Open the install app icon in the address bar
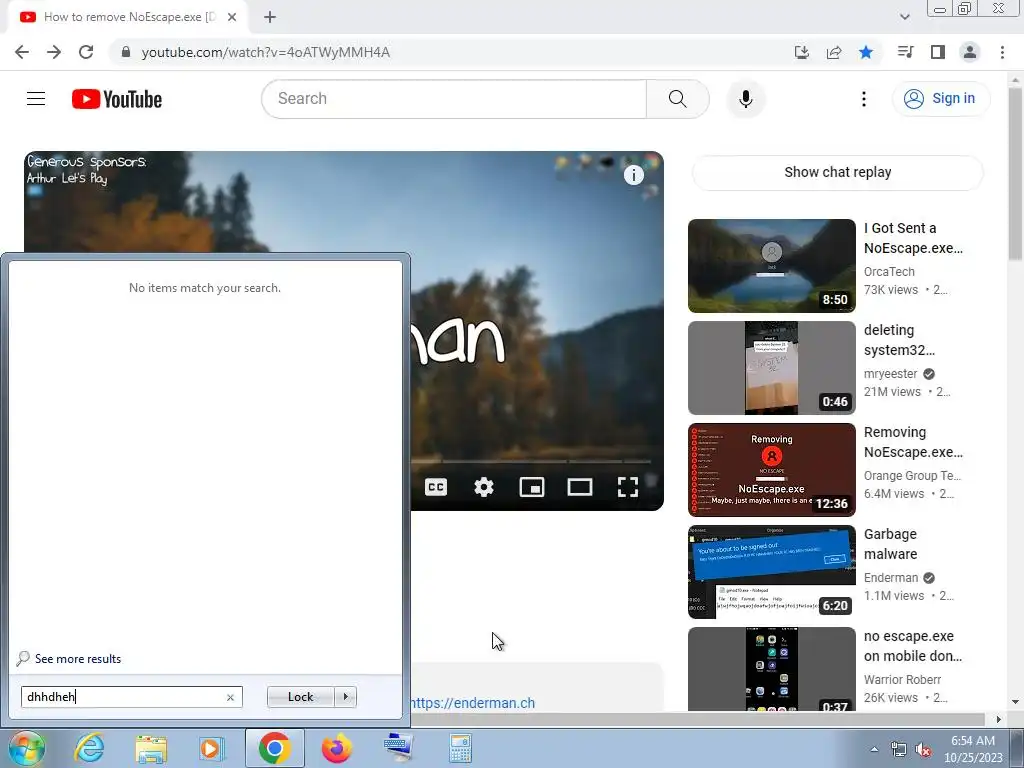 tap(801, 52)
